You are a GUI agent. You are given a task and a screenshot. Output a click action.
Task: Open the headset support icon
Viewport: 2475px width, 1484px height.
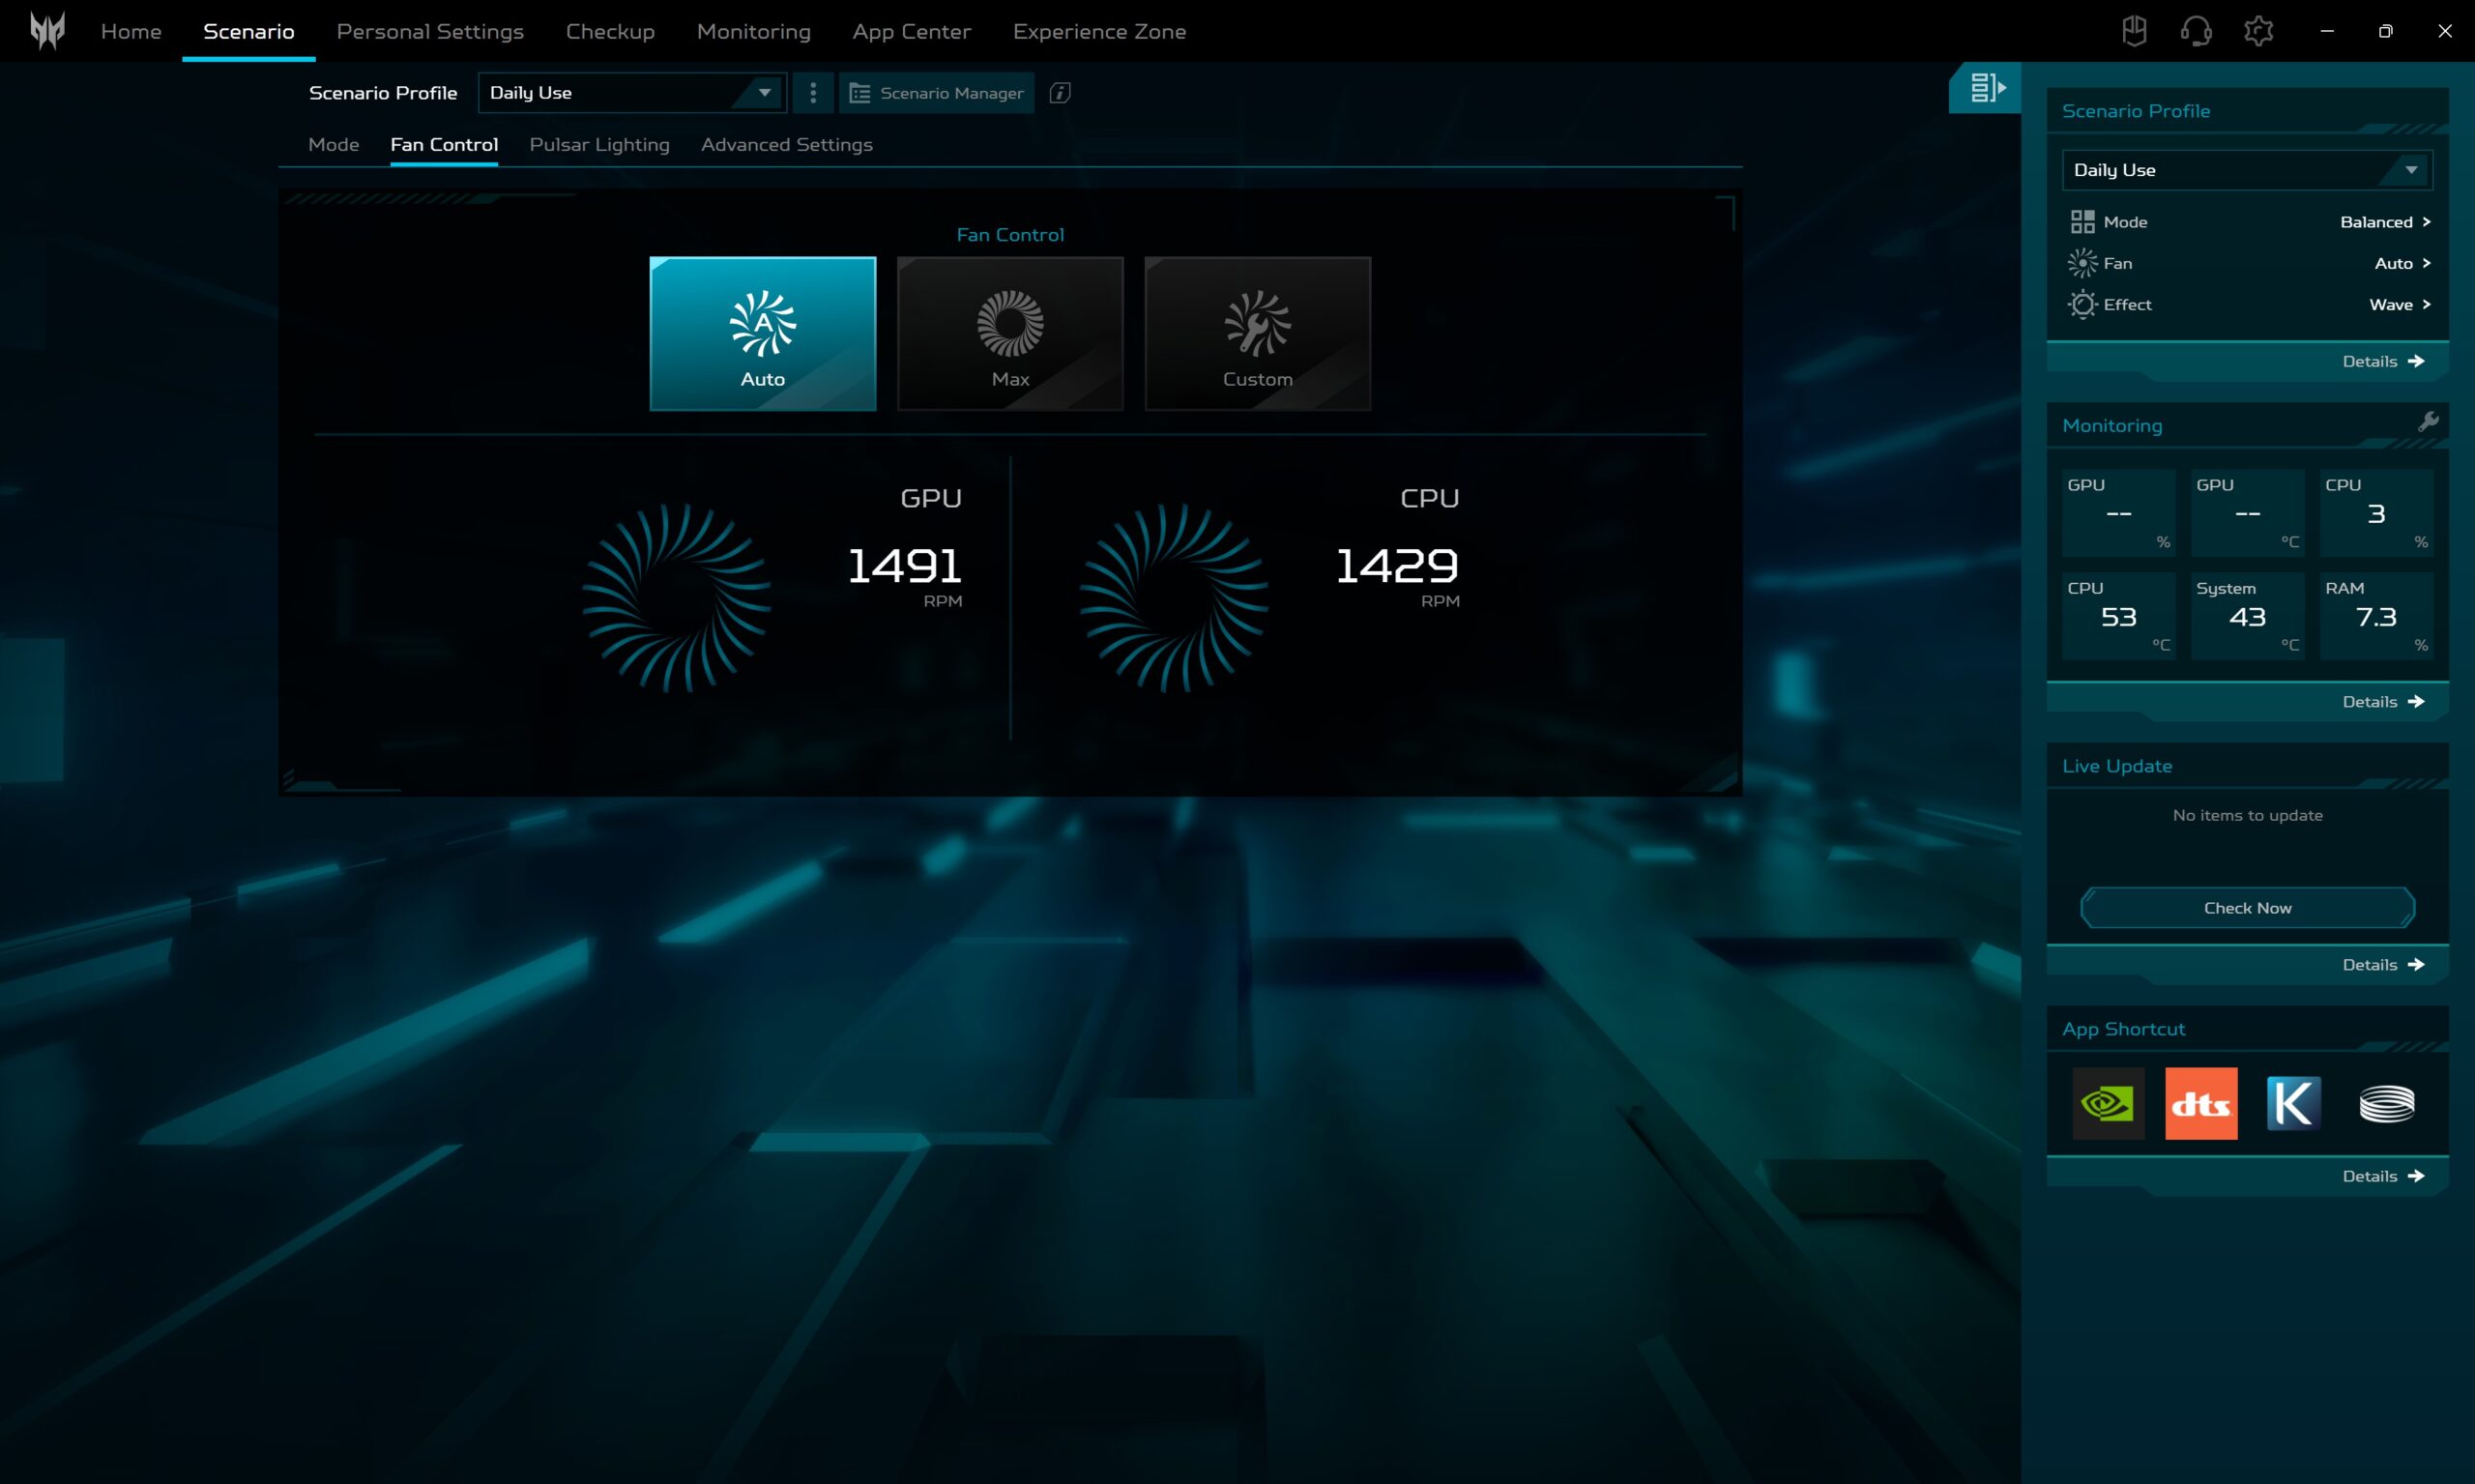[x=2195, y=31]
